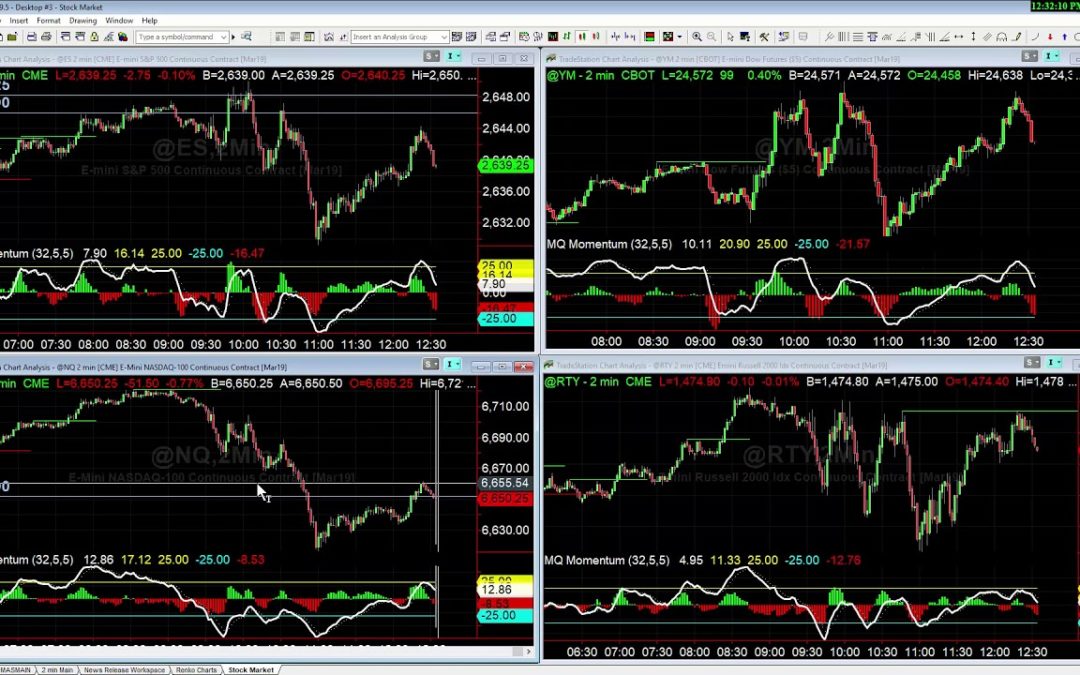Click the @YM - 2 min symbol label
This screenshot has height=675, width=1080.
(x=580, y=76)
